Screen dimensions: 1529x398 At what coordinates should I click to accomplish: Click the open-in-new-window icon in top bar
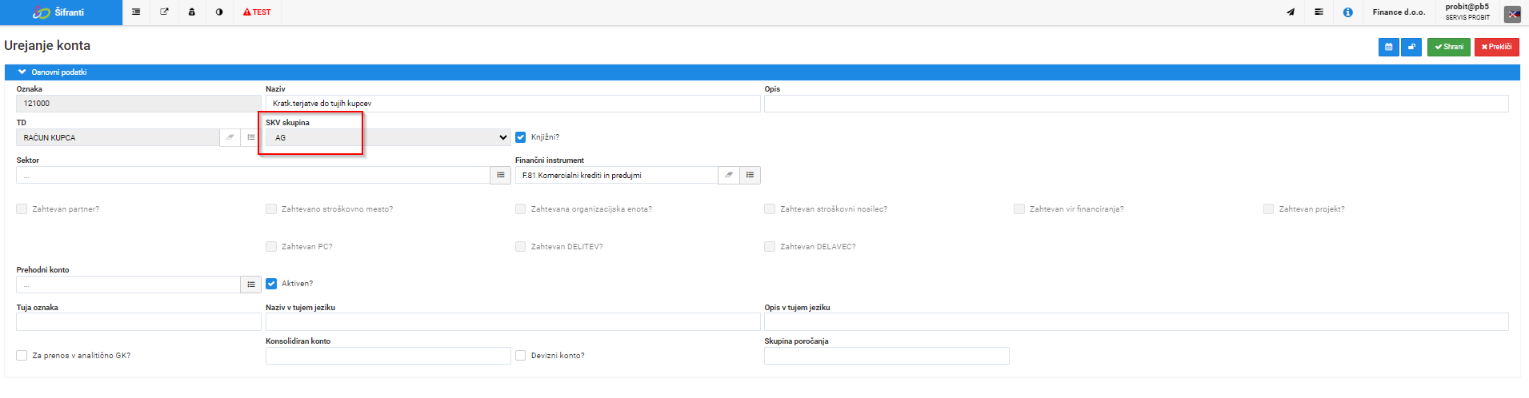point(164,12)
